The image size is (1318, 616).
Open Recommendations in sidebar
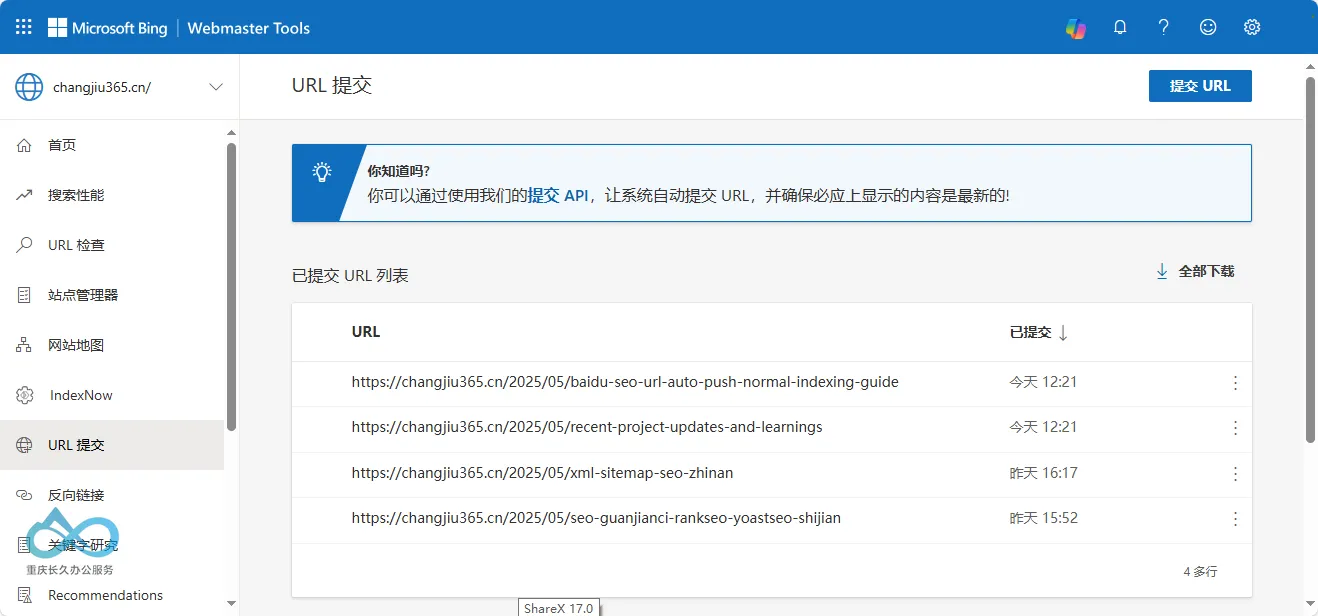point(112,595)
